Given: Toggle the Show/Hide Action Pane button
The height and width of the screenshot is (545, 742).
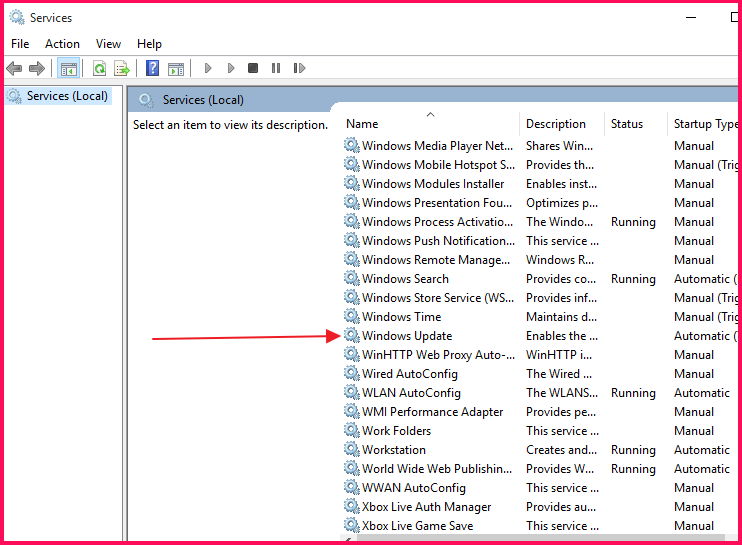Looking at the screenshot, I should point(176,68).
